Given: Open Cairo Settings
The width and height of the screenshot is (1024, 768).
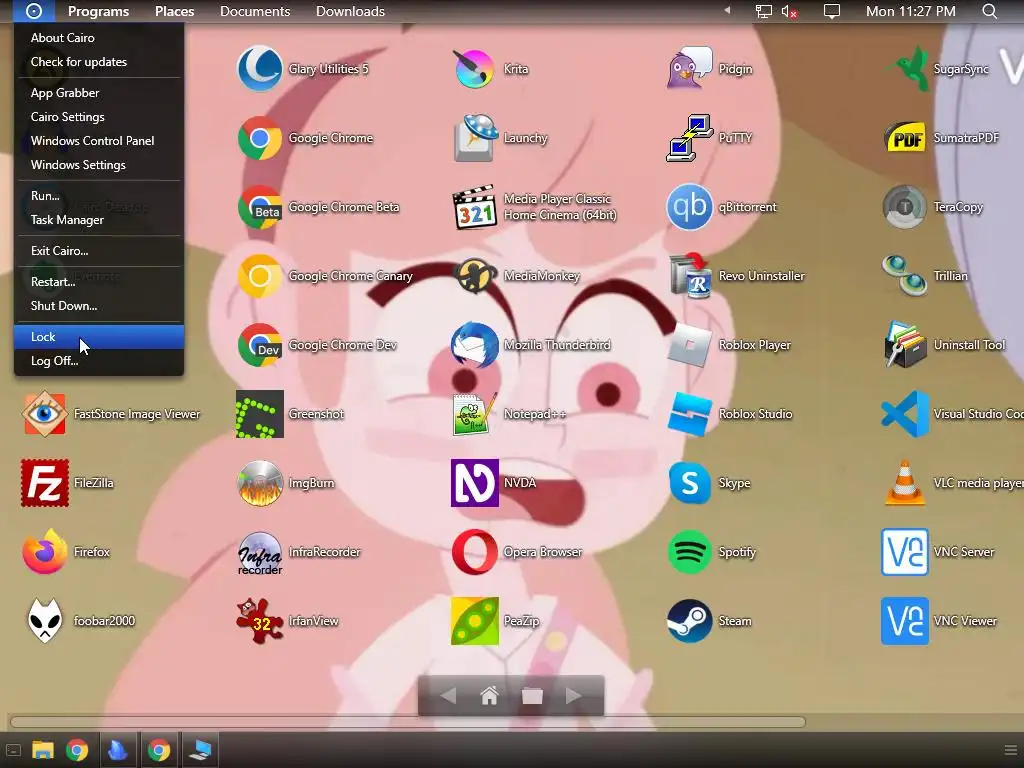Looking at the screenshot, I should (99, 117).
